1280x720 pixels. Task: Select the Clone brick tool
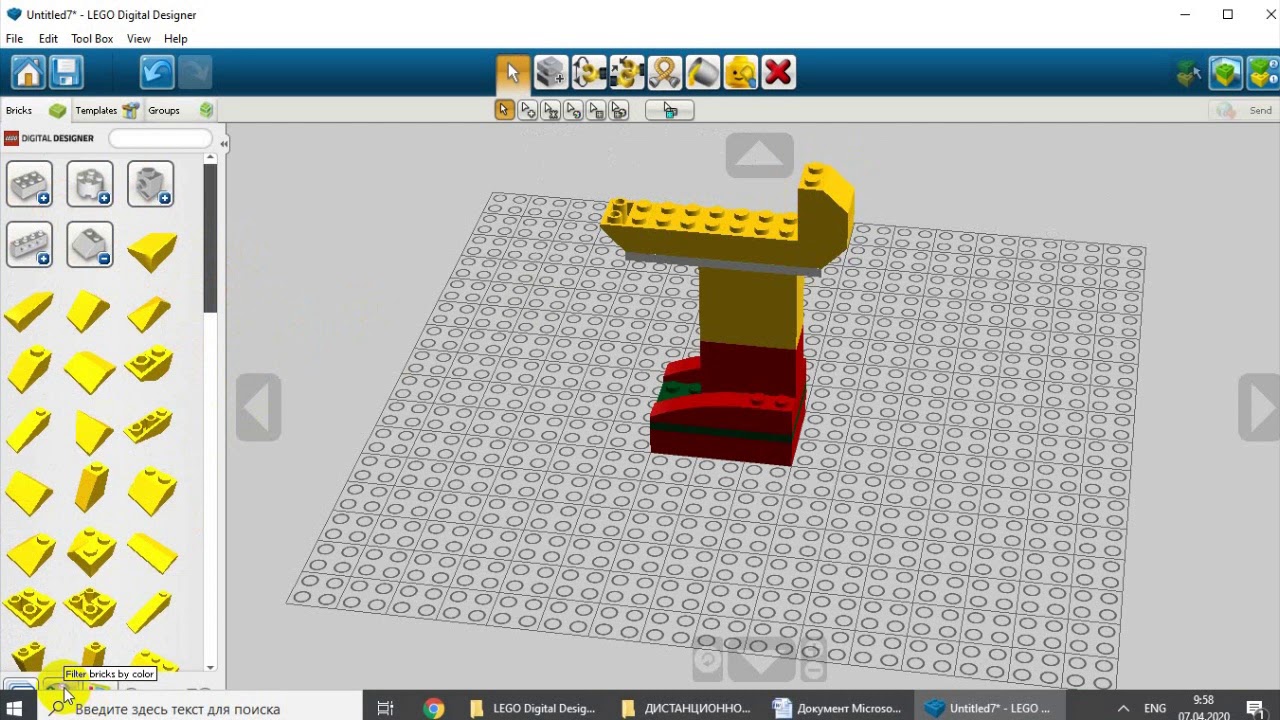(x=551, y=72)
